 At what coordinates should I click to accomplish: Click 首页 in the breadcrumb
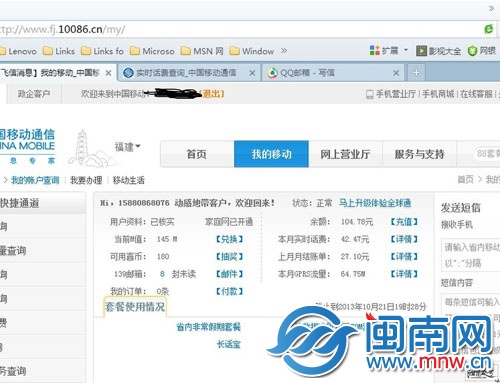(465, 180)
